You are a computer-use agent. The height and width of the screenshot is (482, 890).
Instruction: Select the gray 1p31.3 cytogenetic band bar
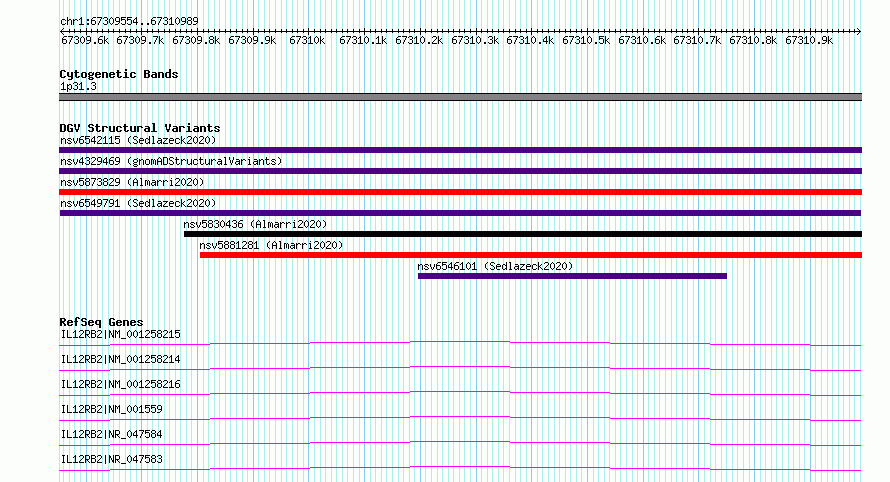tap(460, 97)
